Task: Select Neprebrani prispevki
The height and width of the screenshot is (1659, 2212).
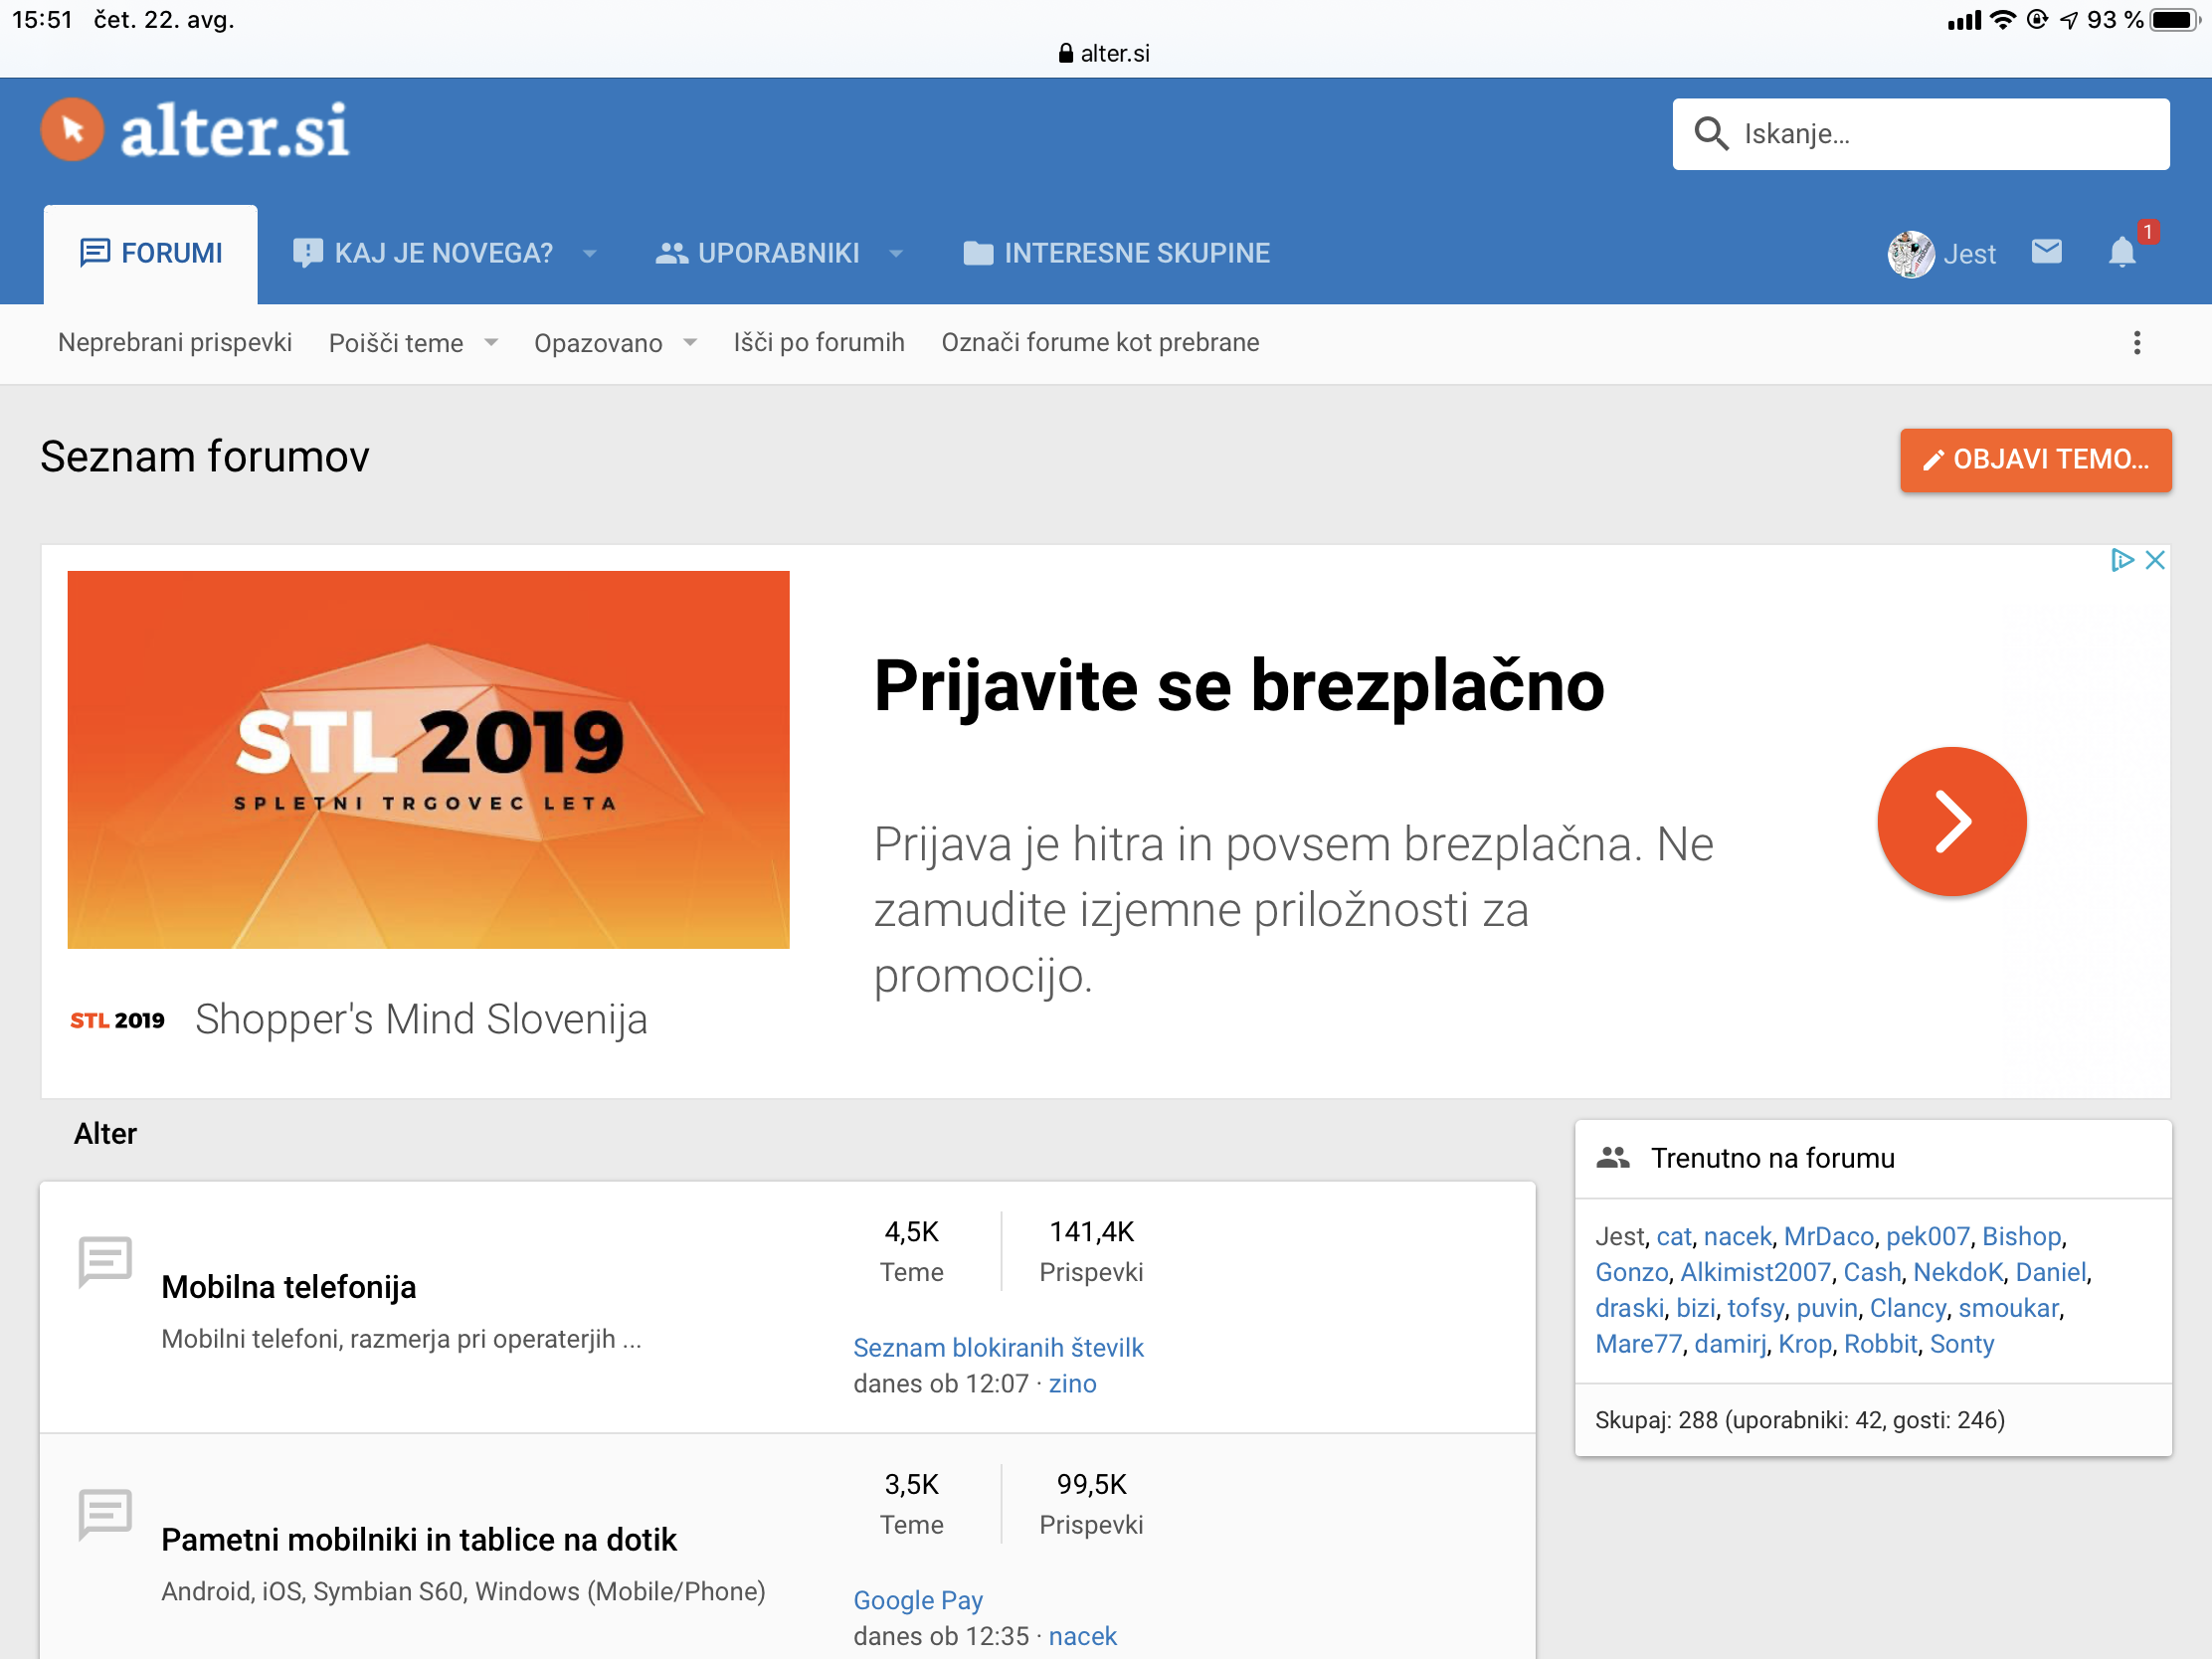Action: (x=175, y=343)
